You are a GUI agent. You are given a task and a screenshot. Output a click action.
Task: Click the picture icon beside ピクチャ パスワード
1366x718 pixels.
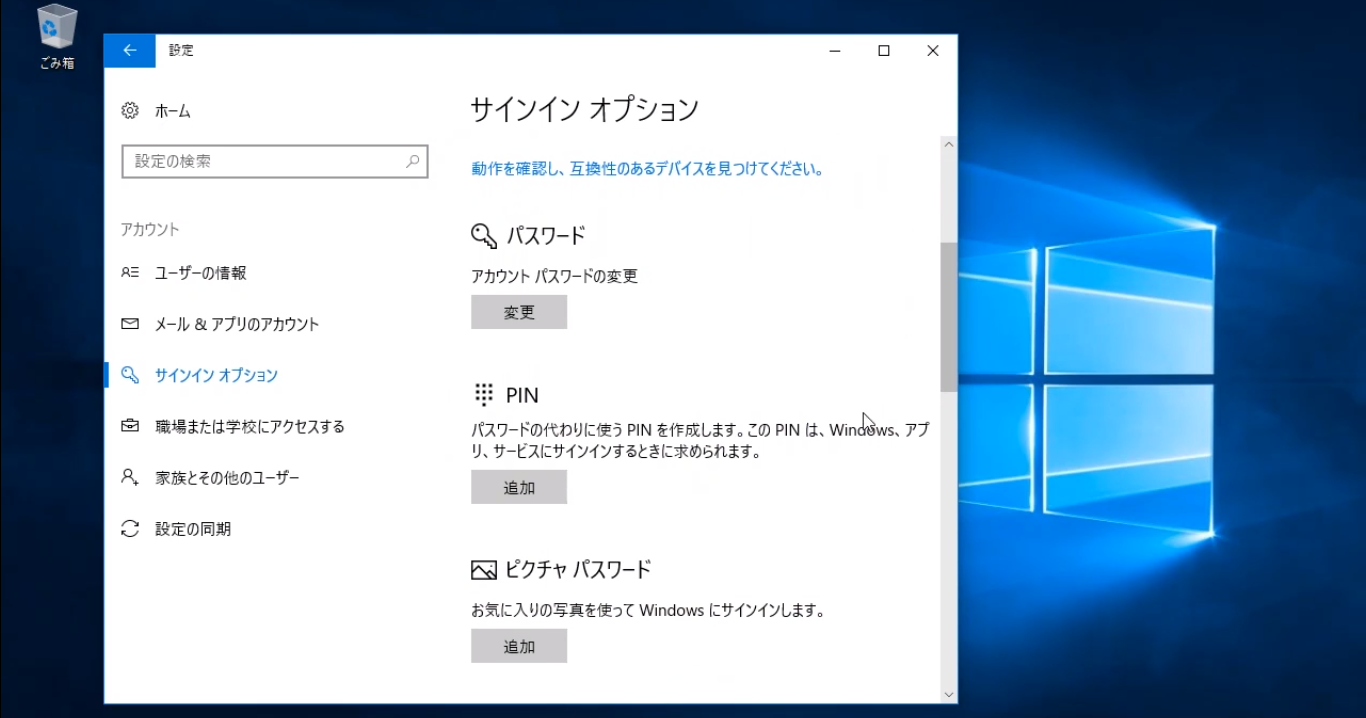[484, 570]
